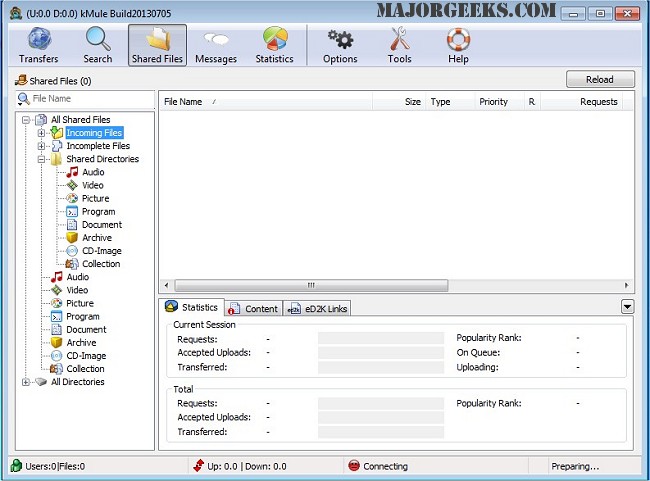Click top-level Audio music note icon
Image resolution: width=650 pixels, height=481 pixels.
coord(57,277)
